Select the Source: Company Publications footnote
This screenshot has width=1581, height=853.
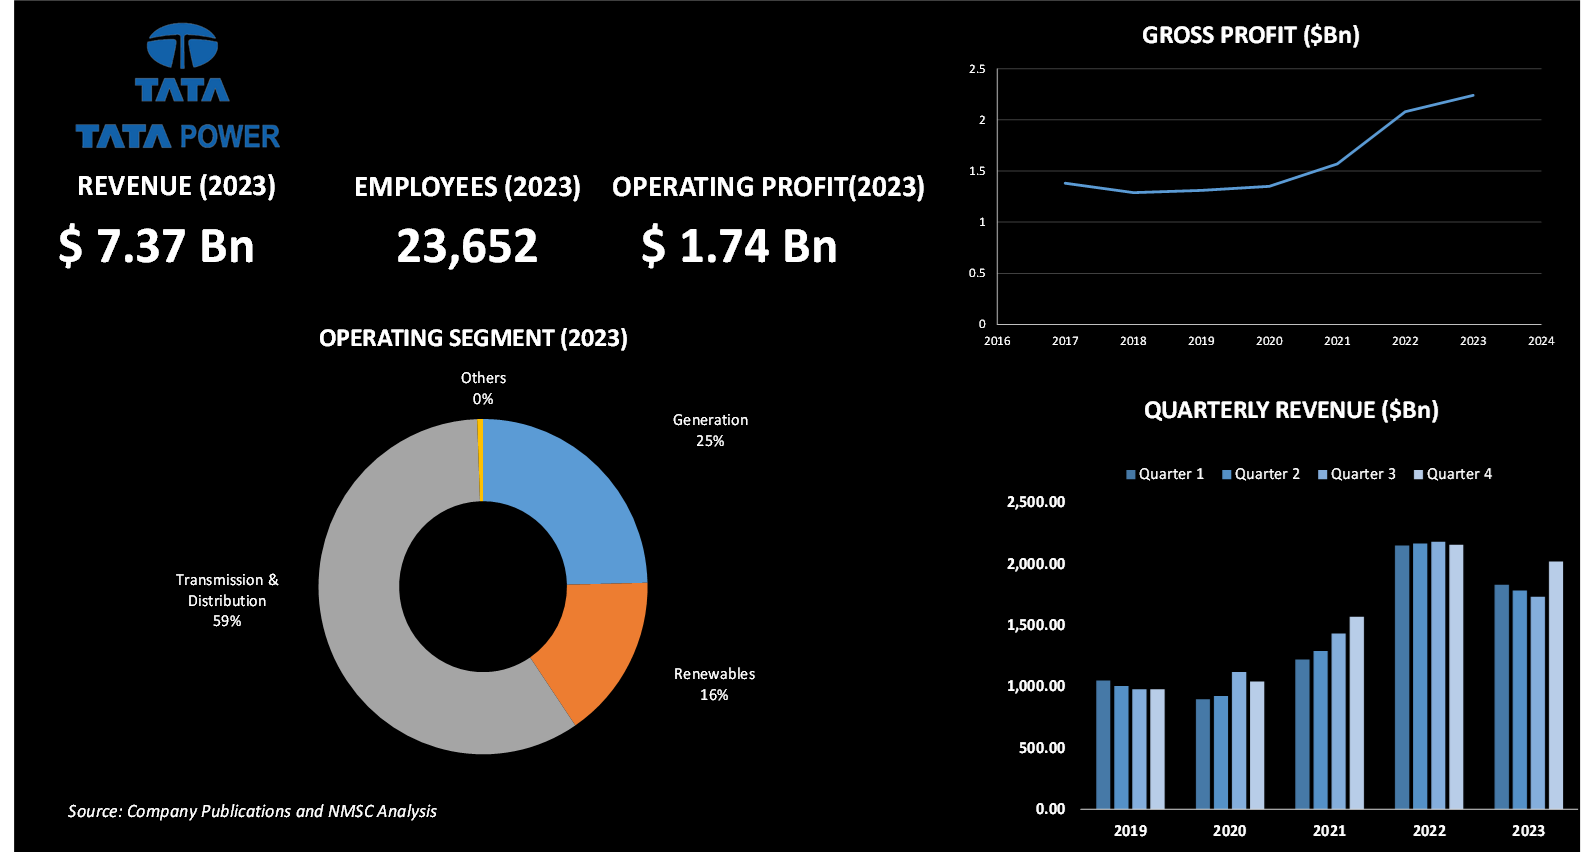coord(252,811)
